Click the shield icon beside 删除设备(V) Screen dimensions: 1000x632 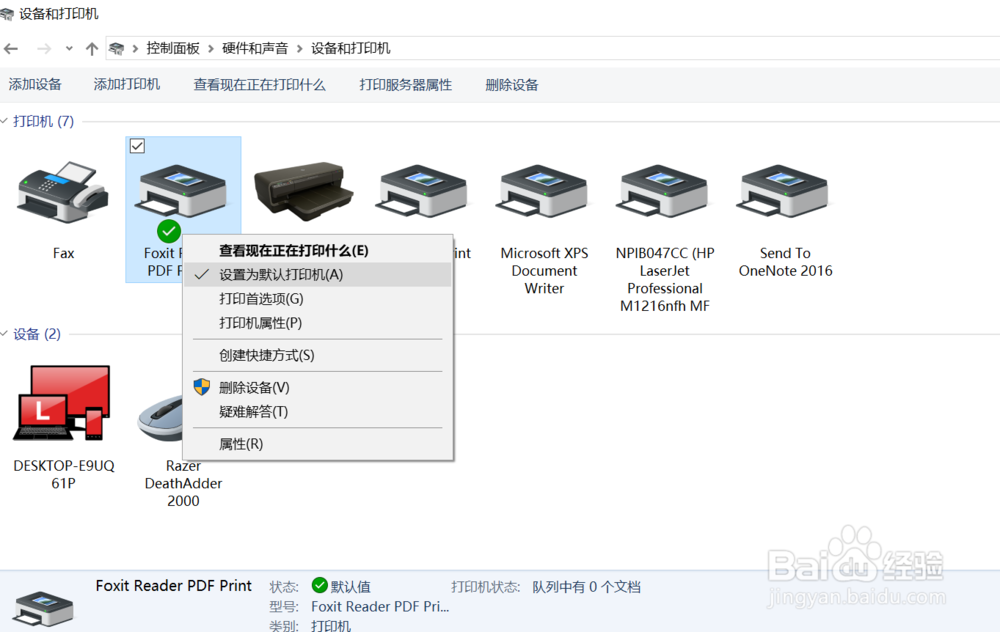pyautogui.click(x=202, y=386)
